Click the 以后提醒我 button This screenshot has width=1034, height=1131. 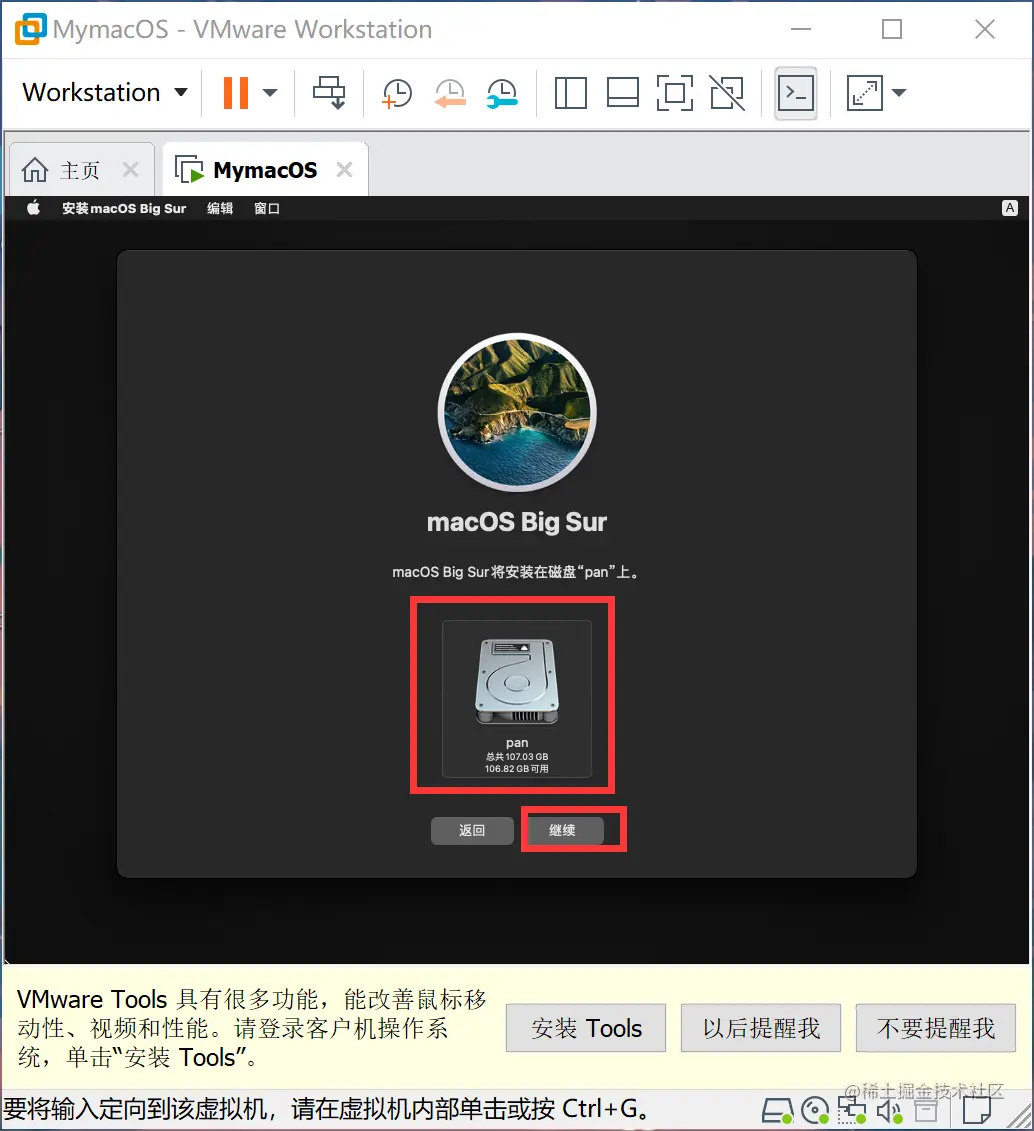click(x=761, y=1028)
